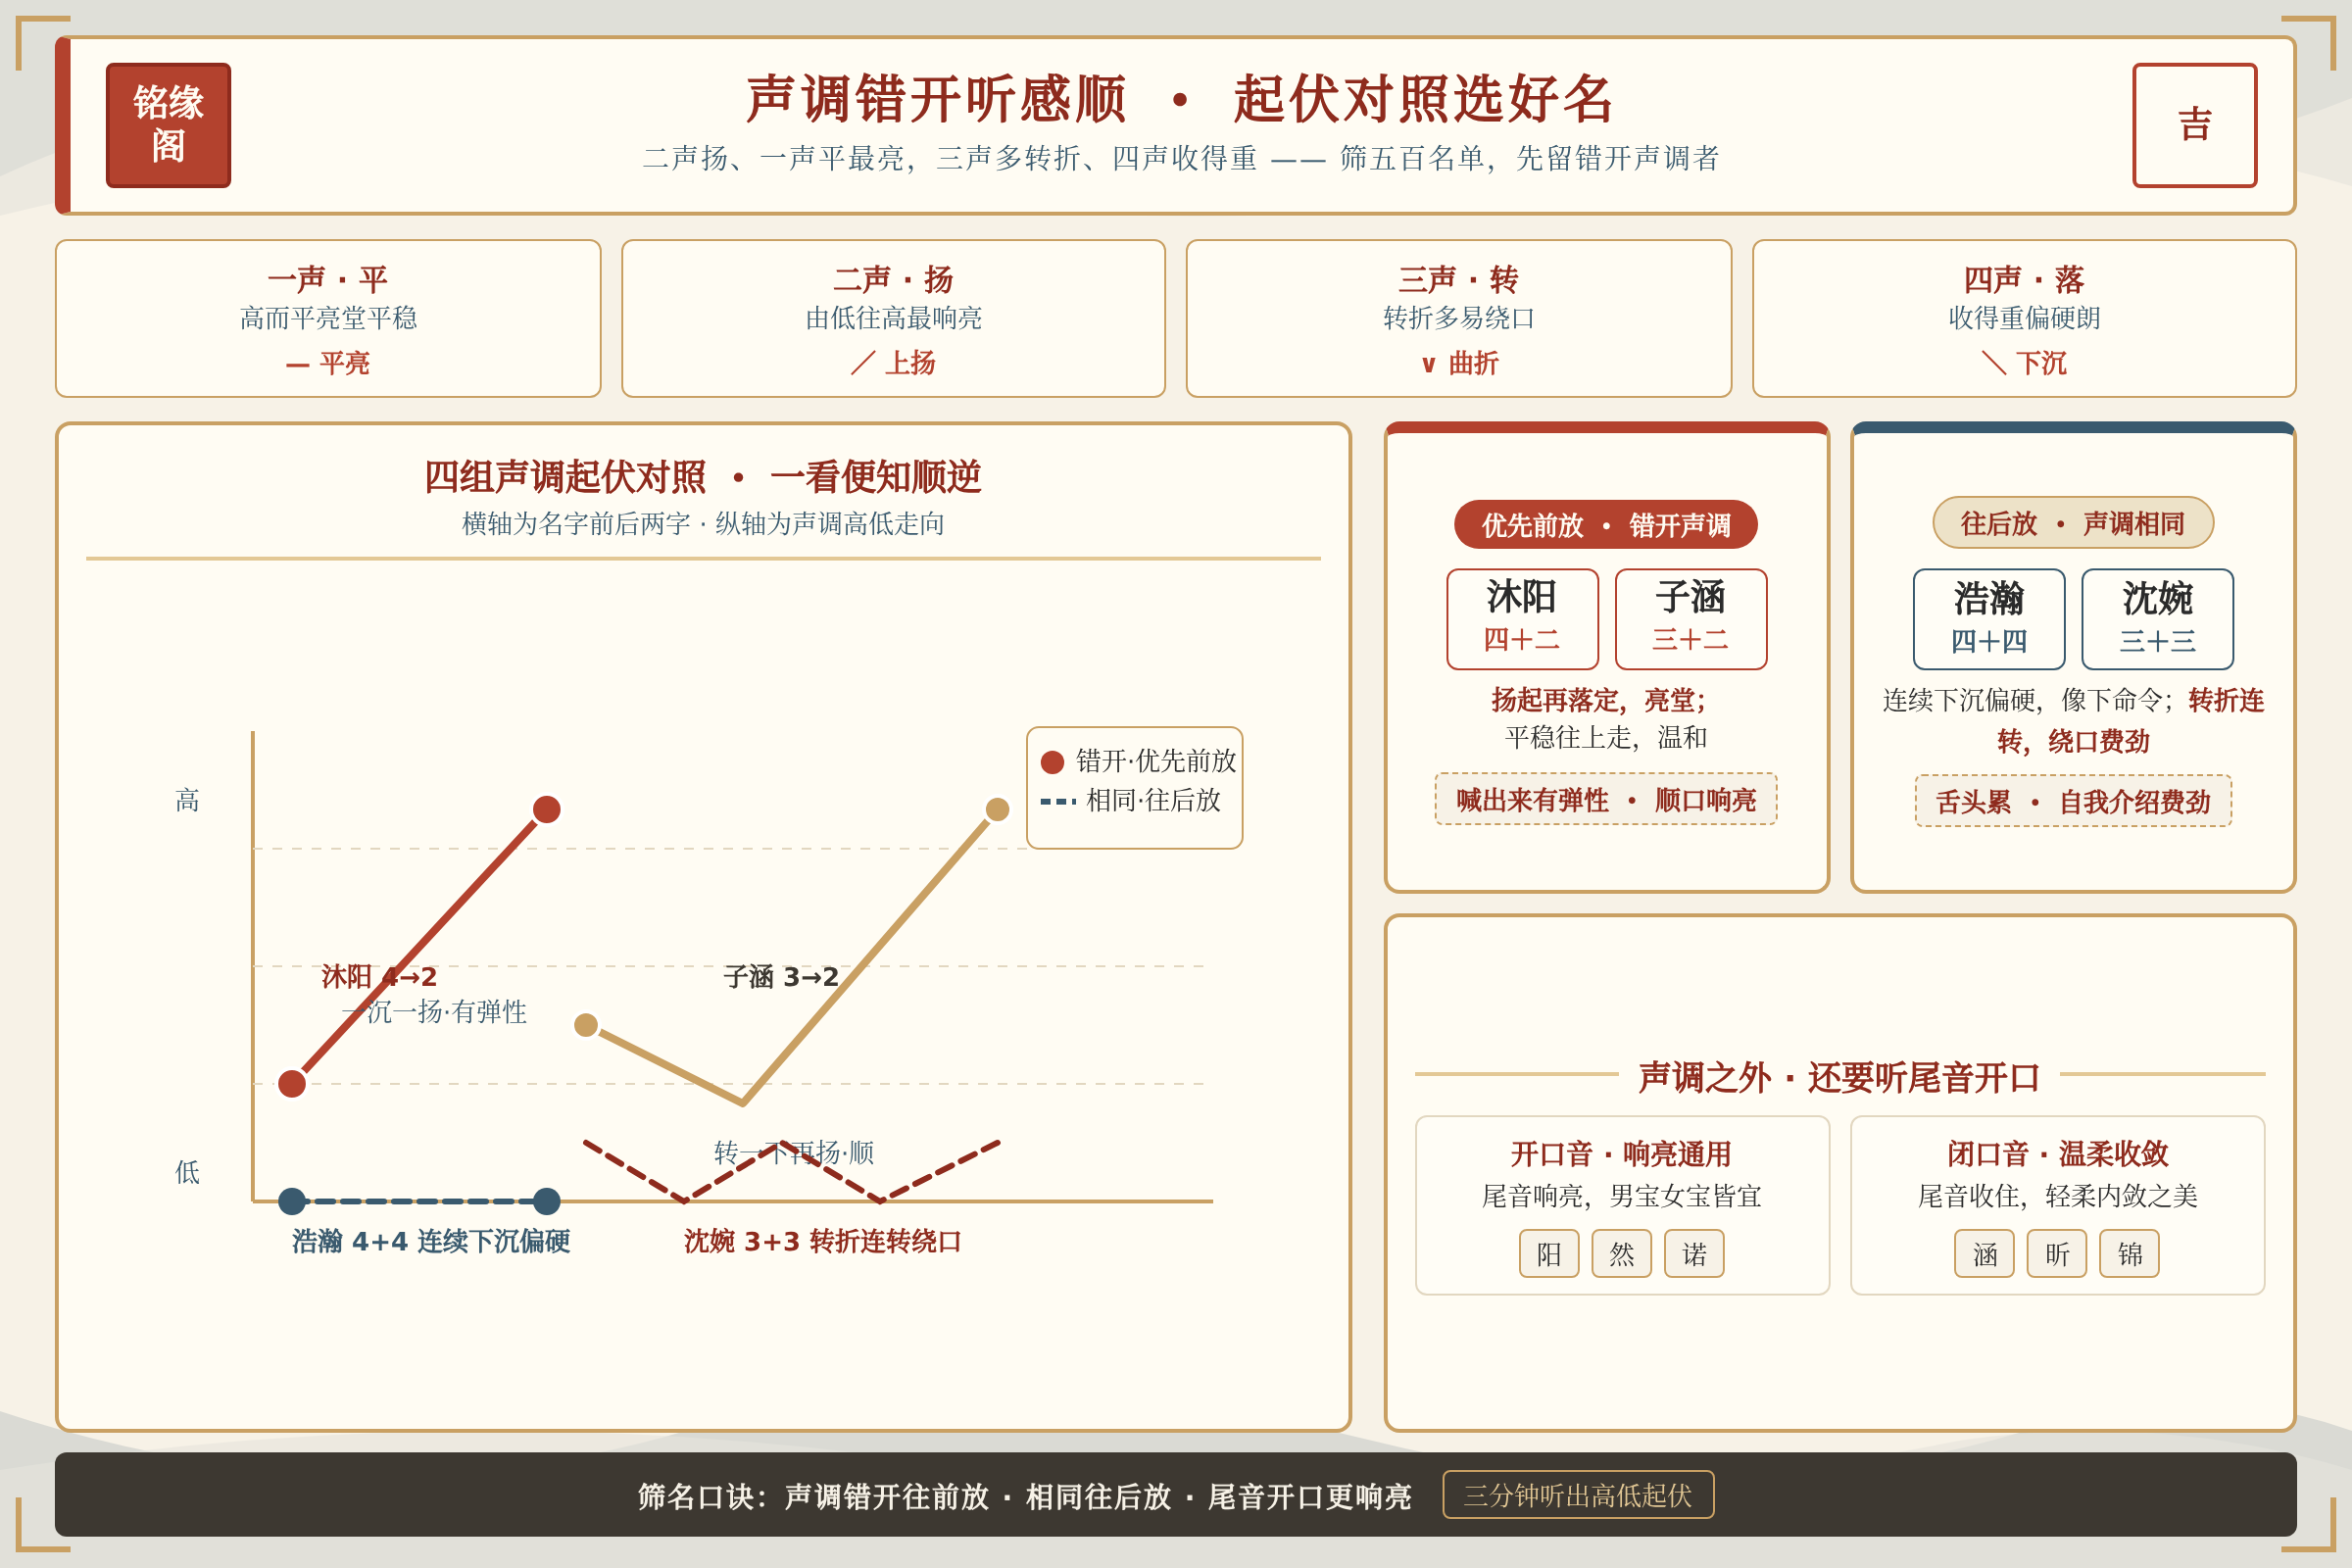Click the label 子涵 3→2
The height and width of the screenshot is (1568, 2352).
click(781, 976)
